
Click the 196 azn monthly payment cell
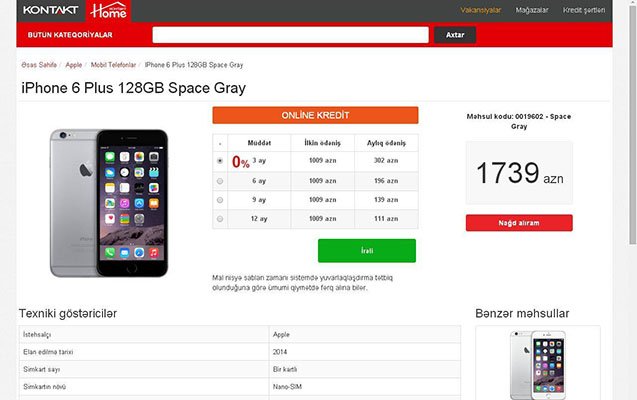[386, 181]
